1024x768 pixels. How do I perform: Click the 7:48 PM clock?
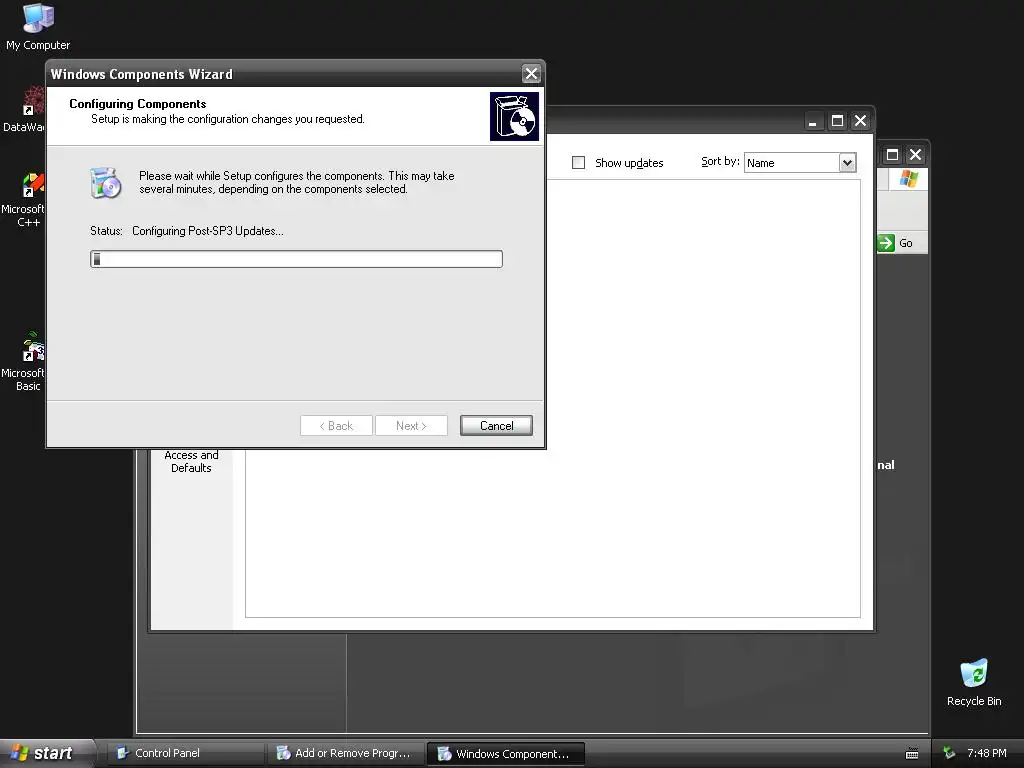click(987, 754)
